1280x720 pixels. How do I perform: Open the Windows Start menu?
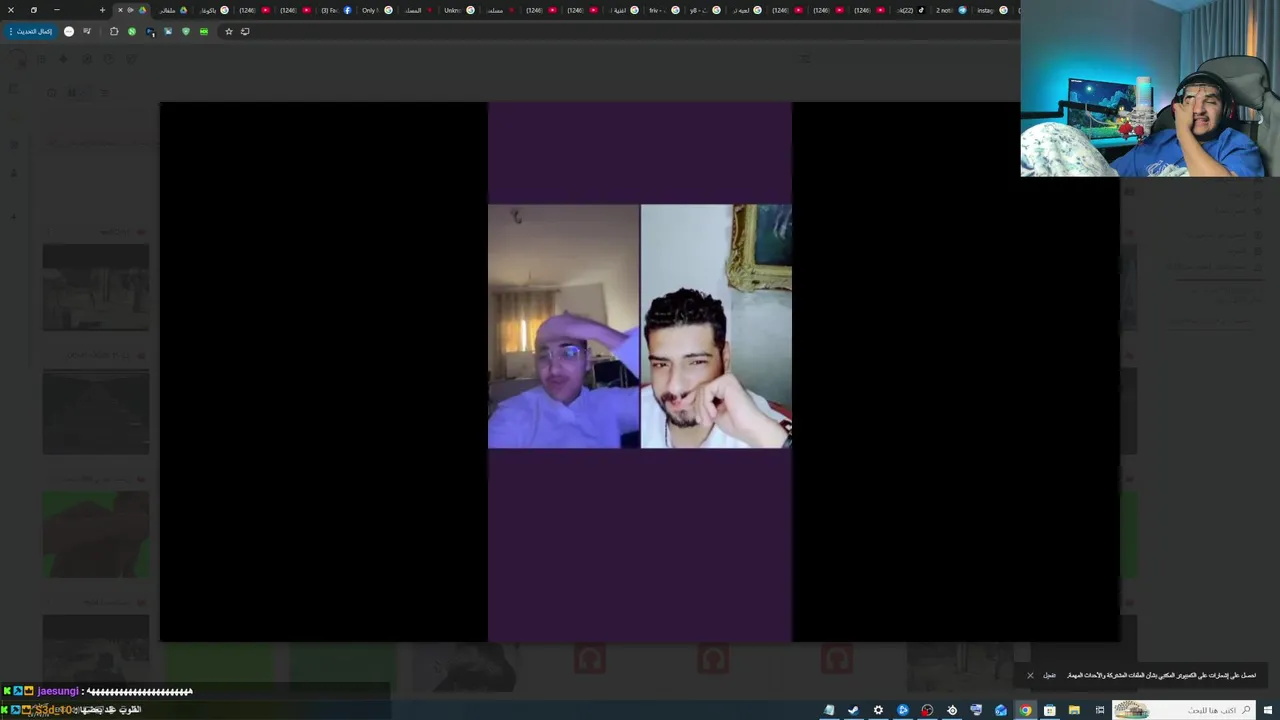(x=1267, y=710)
